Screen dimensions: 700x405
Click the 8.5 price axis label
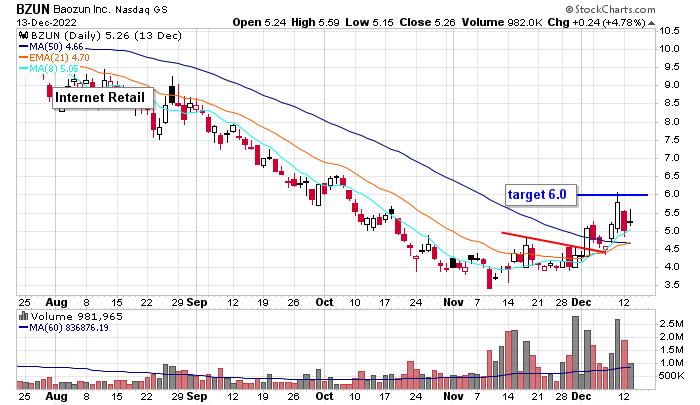pos(672,103)
